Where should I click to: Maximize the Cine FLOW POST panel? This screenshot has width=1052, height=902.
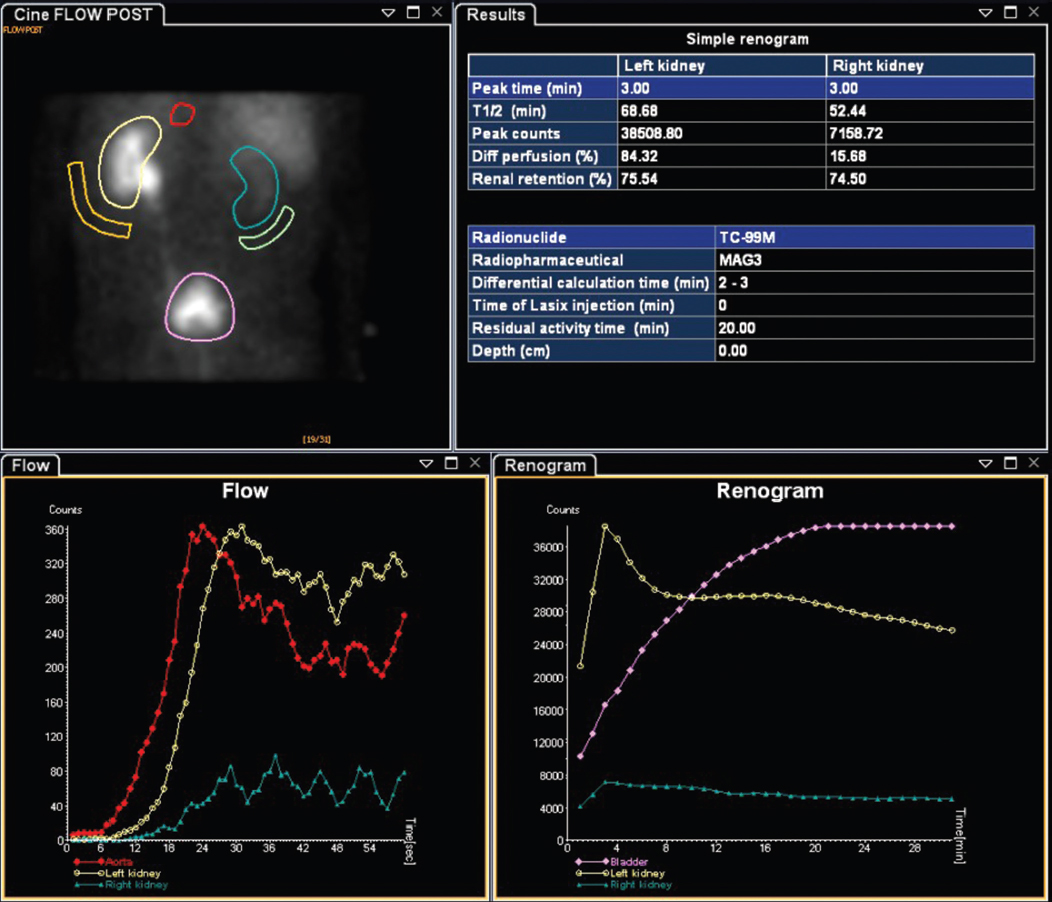(x=414, y=13)
